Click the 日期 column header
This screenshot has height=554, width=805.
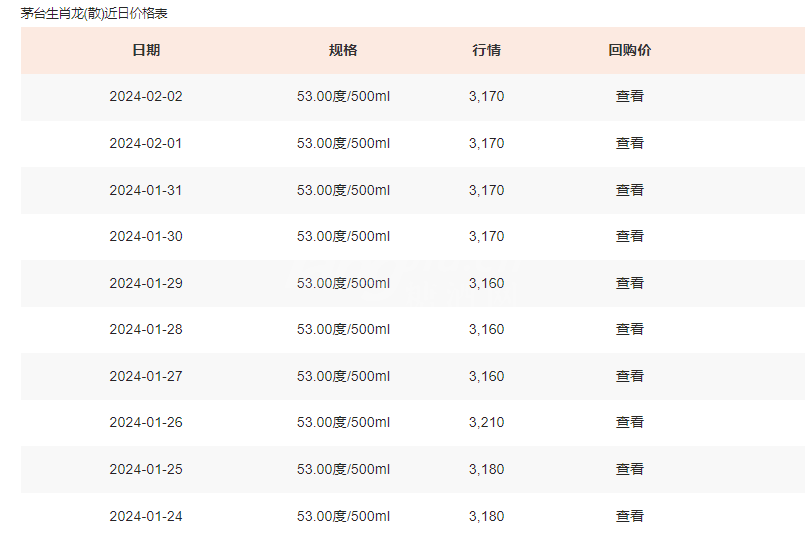146,50
